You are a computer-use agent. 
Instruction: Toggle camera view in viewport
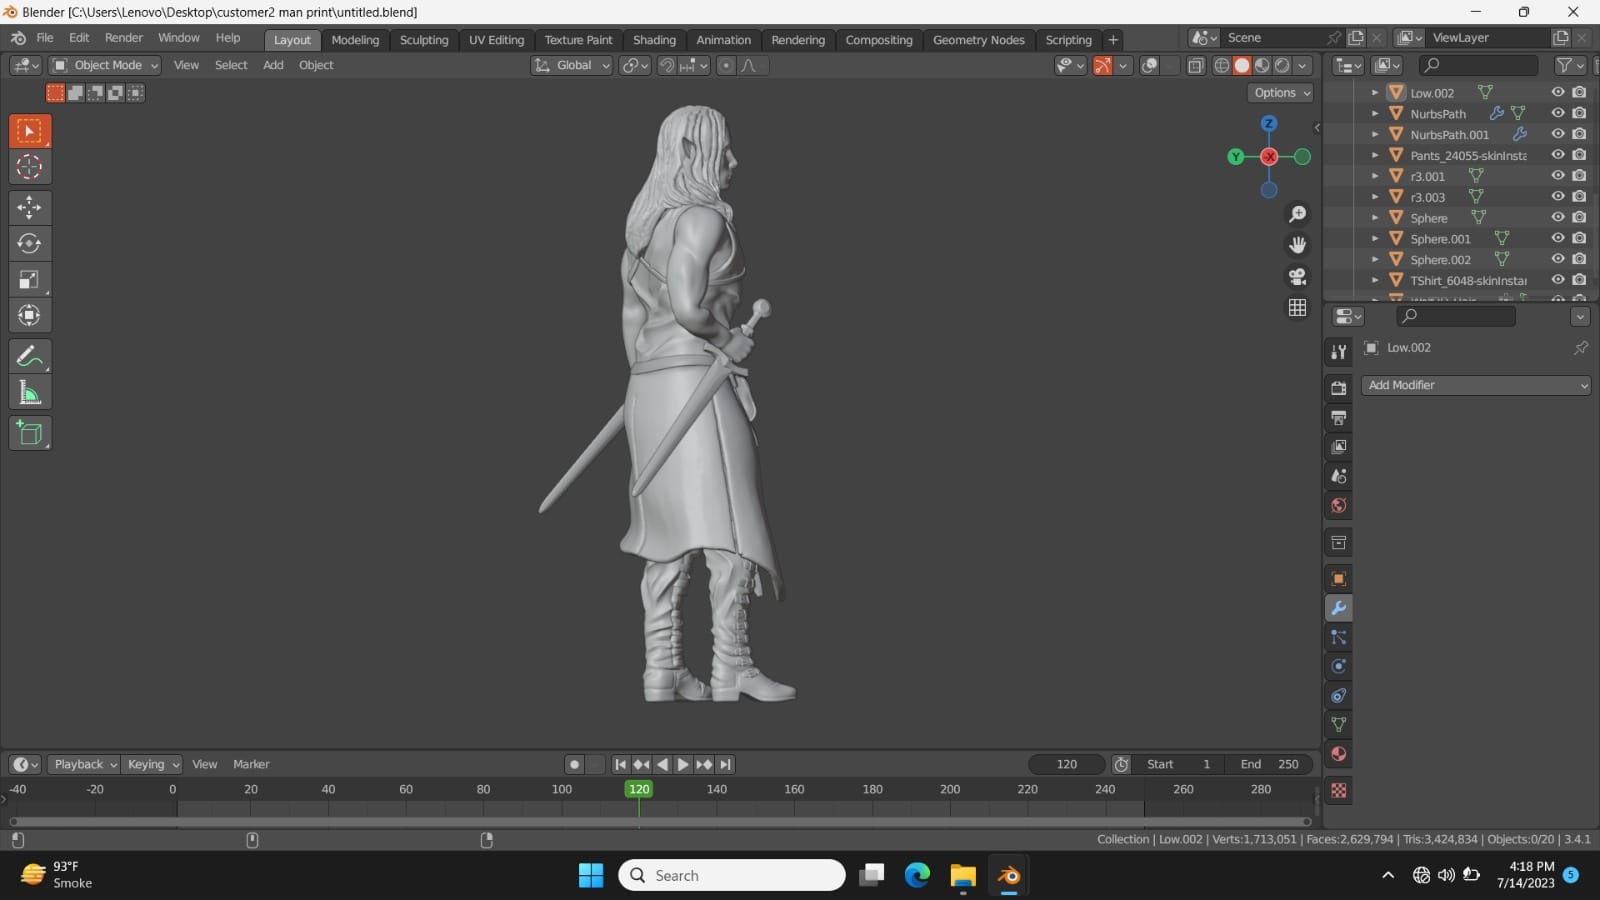tap(1297, 276)
